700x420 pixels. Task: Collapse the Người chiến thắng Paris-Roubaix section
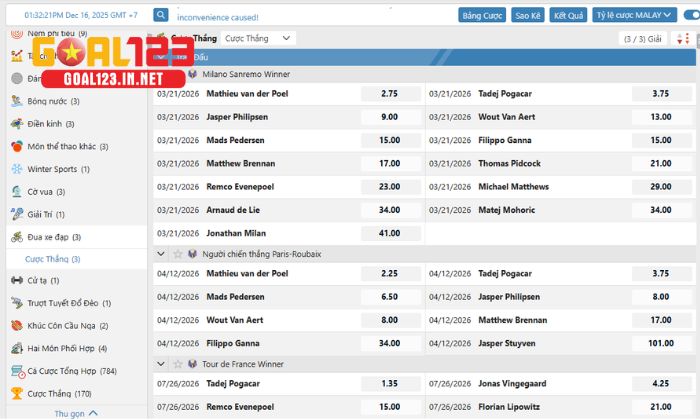(x=162, y=255)
